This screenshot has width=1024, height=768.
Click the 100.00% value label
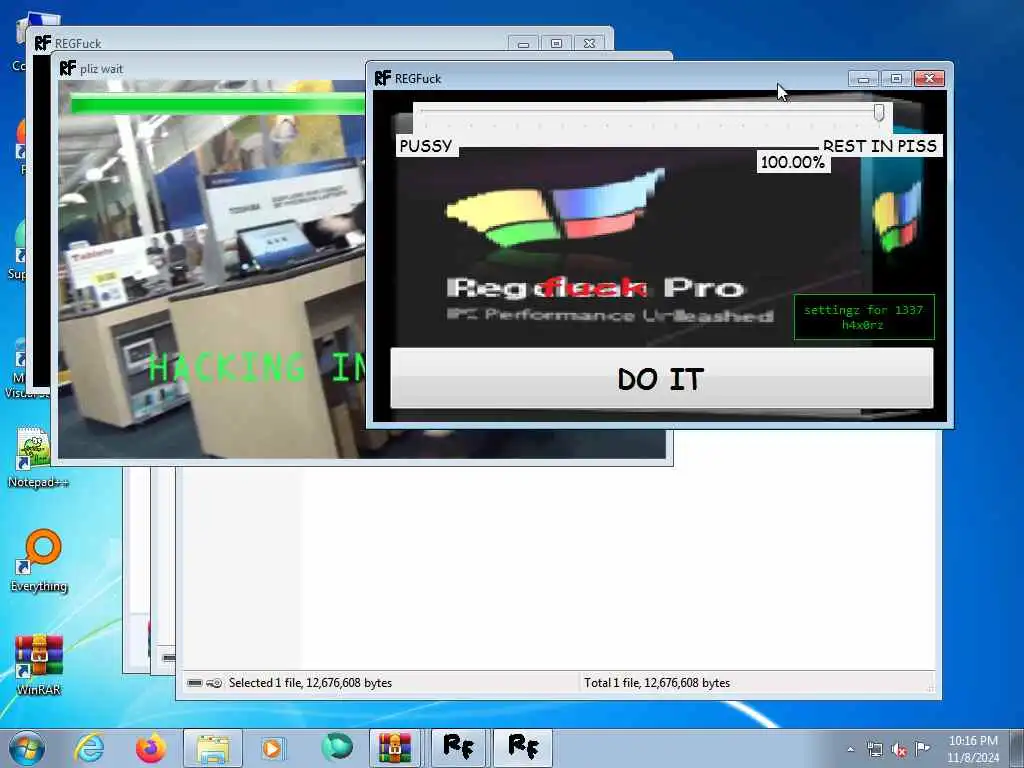[793, 162]
